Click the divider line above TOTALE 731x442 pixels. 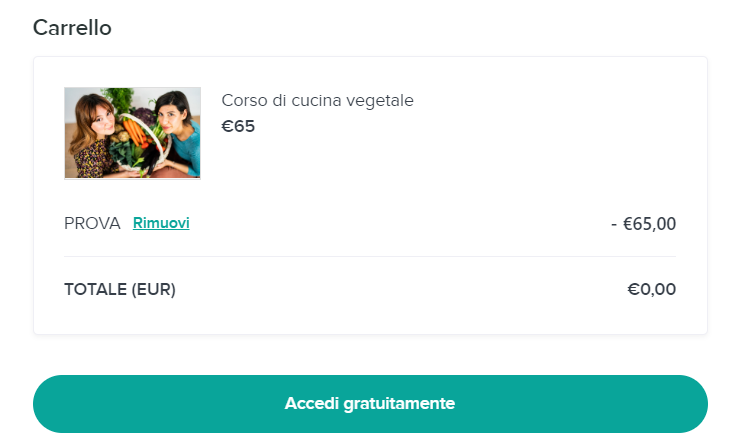[370, 256]
